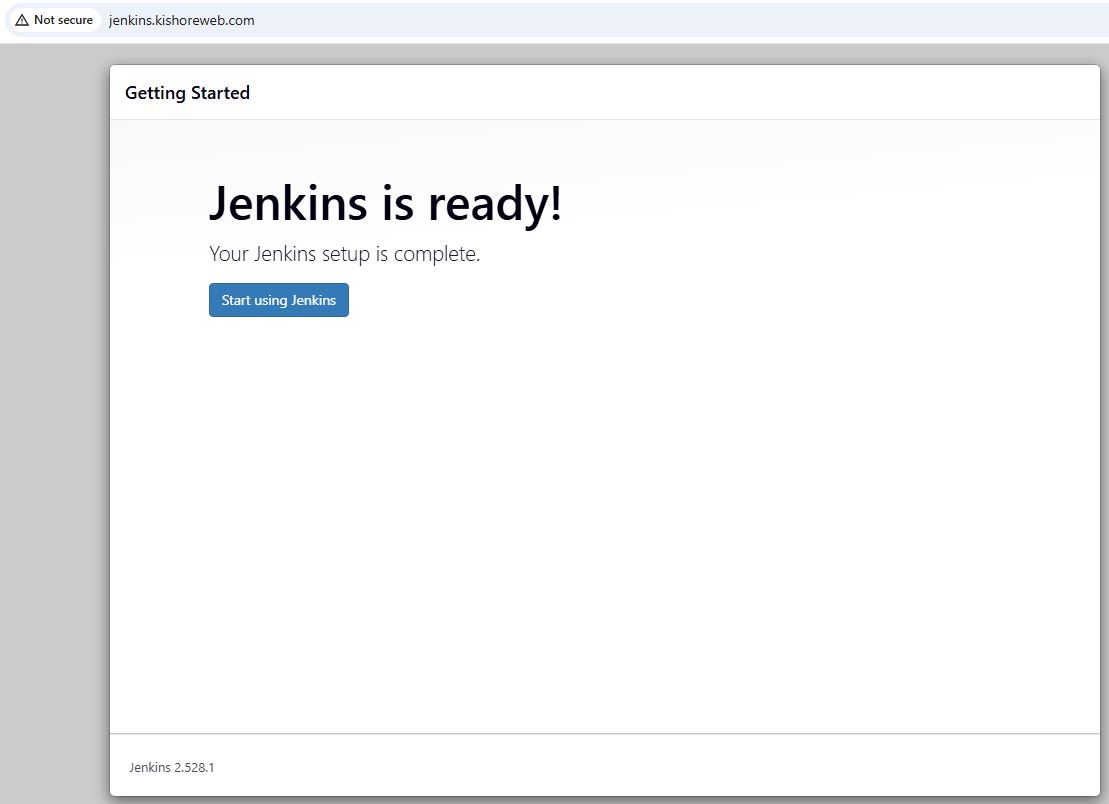Click the Jenkins is ready! heading

pos(385,204)
